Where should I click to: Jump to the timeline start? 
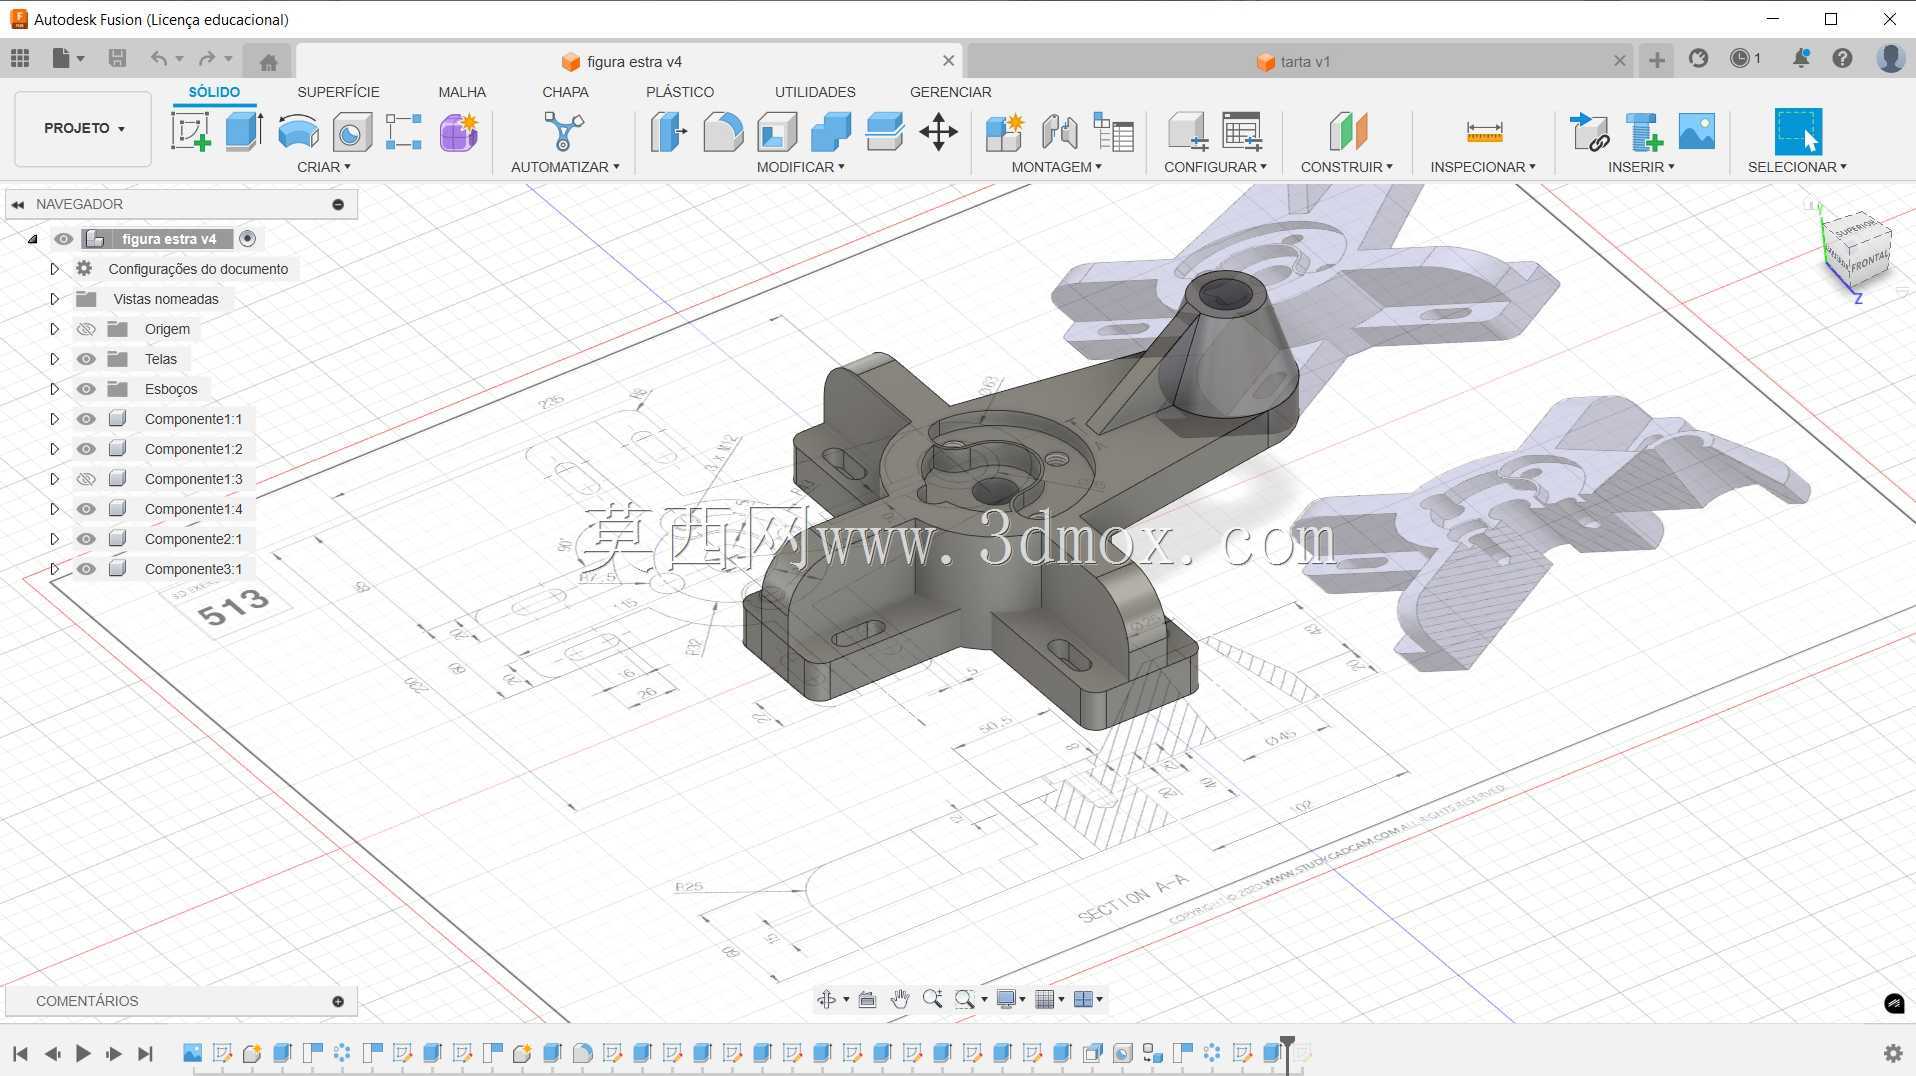(x=20, y=1053)
